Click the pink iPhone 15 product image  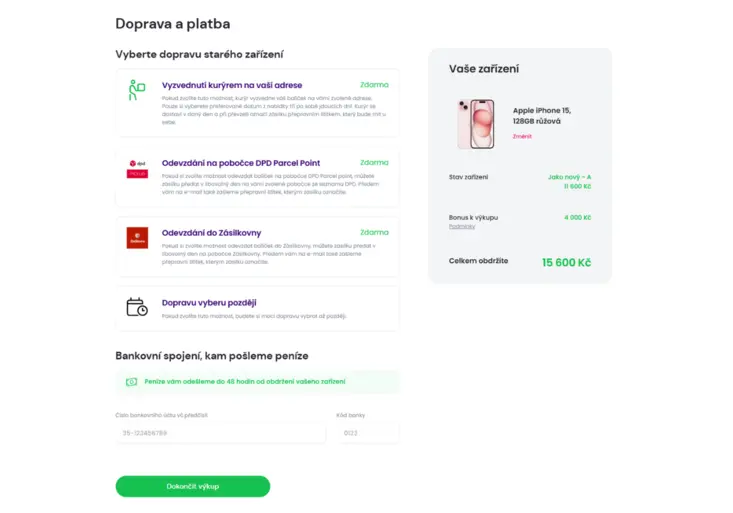click(476, 124)
